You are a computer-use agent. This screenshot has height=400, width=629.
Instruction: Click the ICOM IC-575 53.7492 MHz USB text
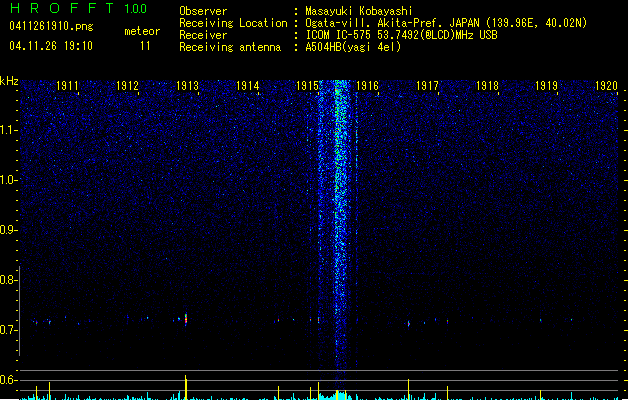pos(401,35)
